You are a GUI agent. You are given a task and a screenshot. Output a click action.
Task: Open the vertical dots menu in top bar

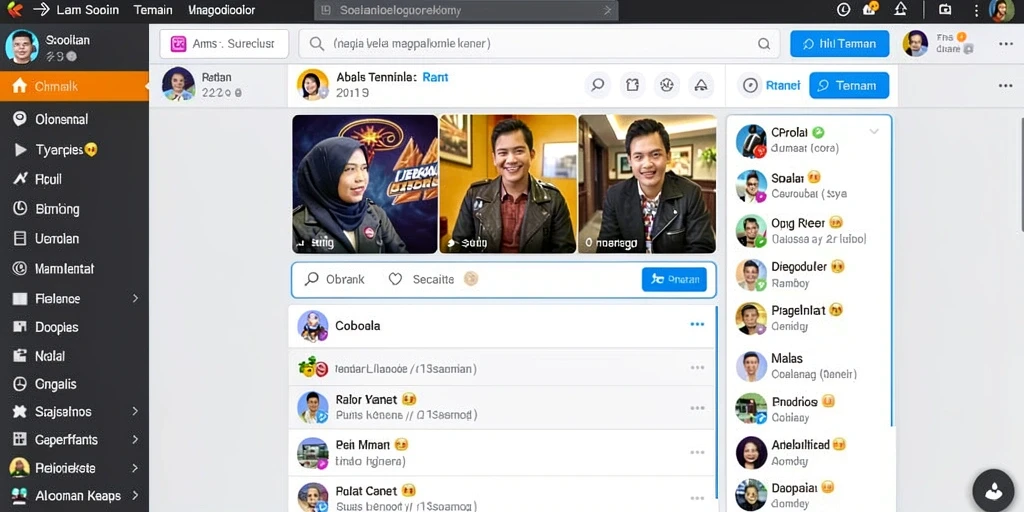coord(976,10)
